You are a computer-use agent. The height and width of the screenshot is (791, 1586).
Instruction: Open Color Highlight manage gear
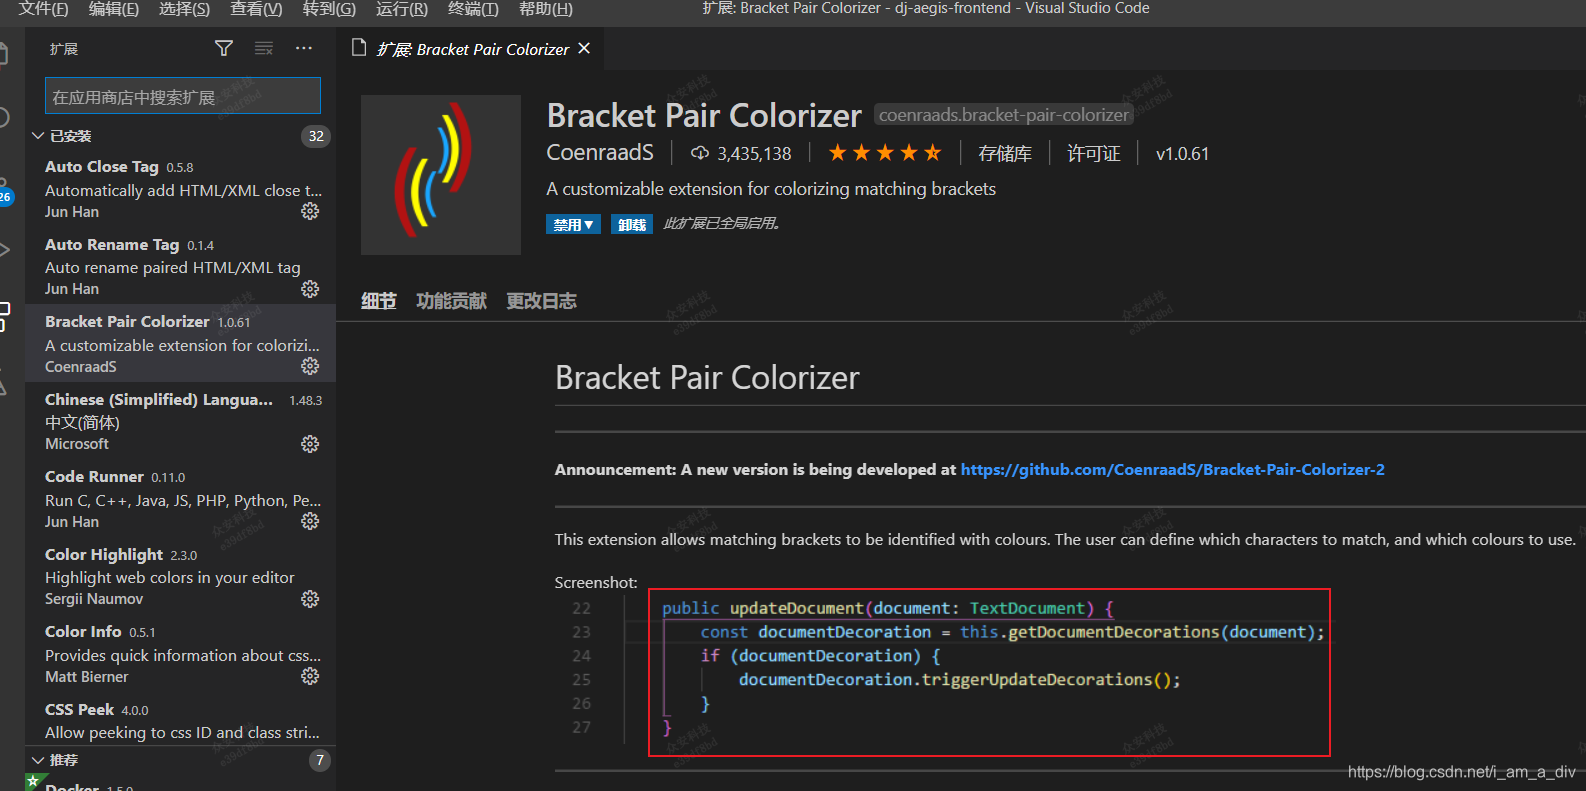[310, 599]
